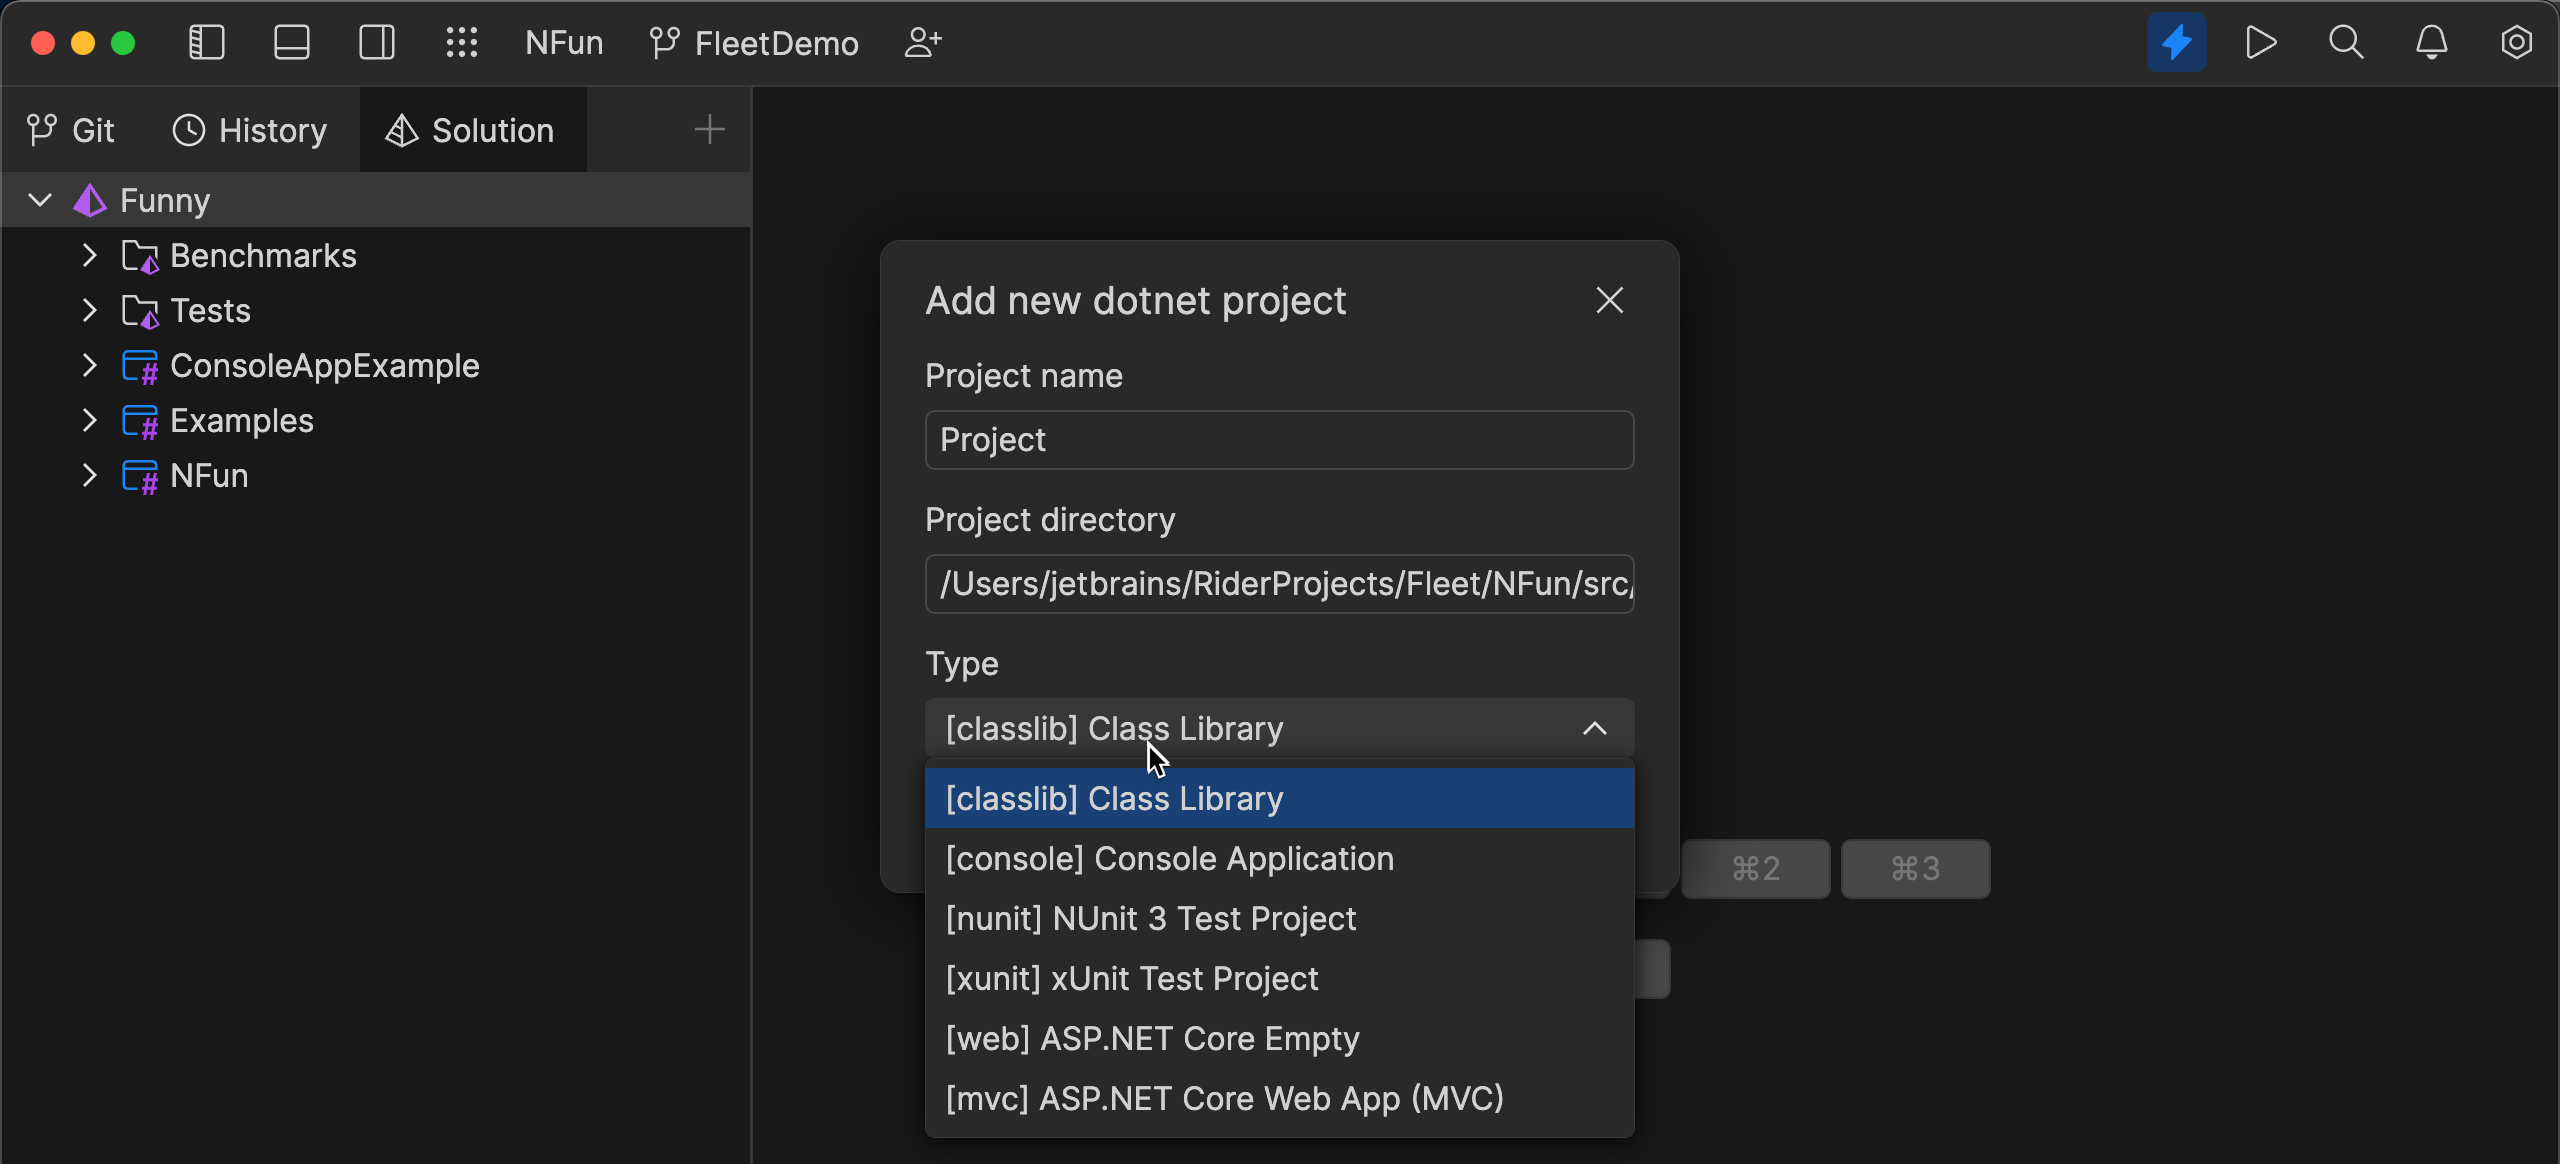
Task: Select NFun project in solution tree
Action: point(376,475)
